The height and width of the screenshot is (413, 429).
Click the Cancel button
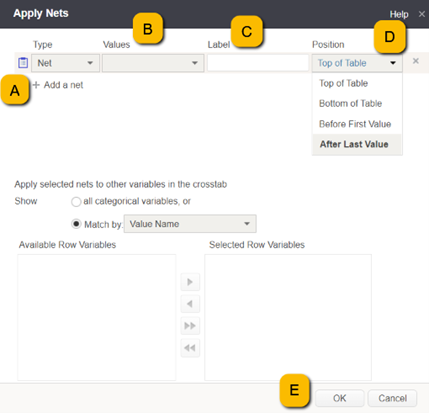[392, 398]
